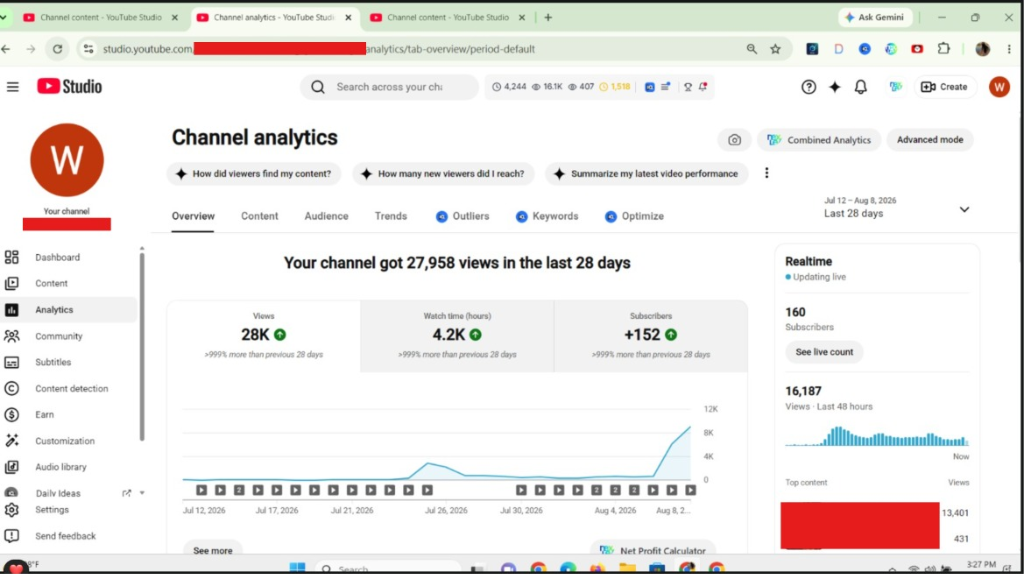Open the browser Extensions puzzle icon

(944, 49)
